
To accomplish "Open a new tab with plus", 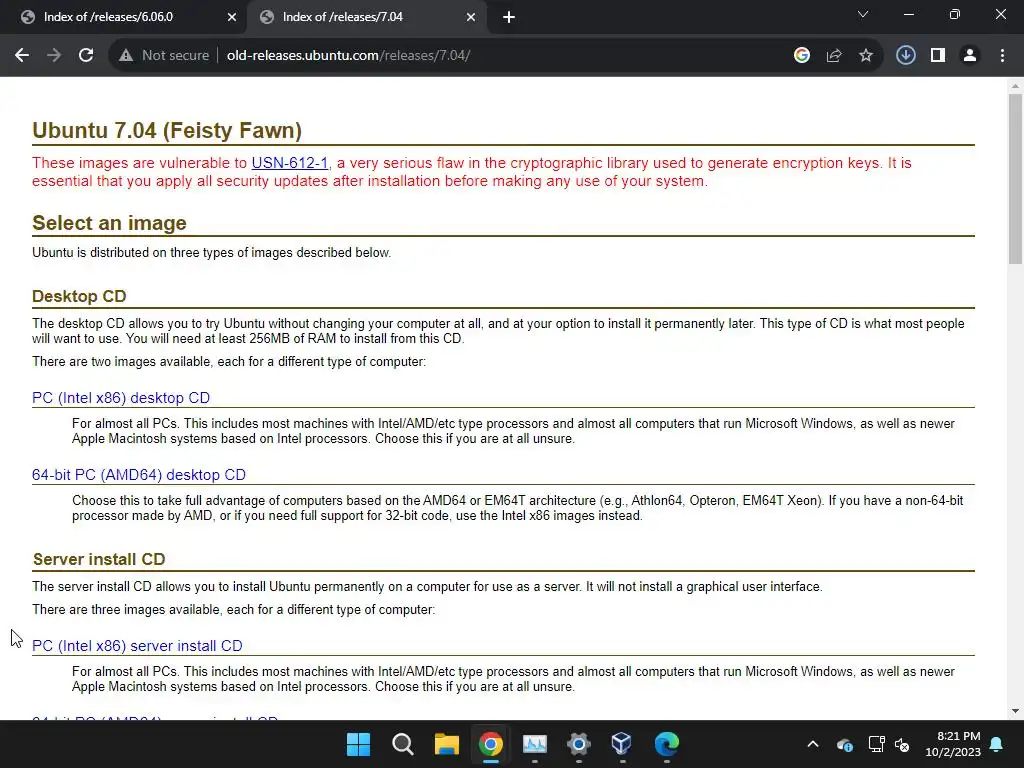I will pos(509,17).
